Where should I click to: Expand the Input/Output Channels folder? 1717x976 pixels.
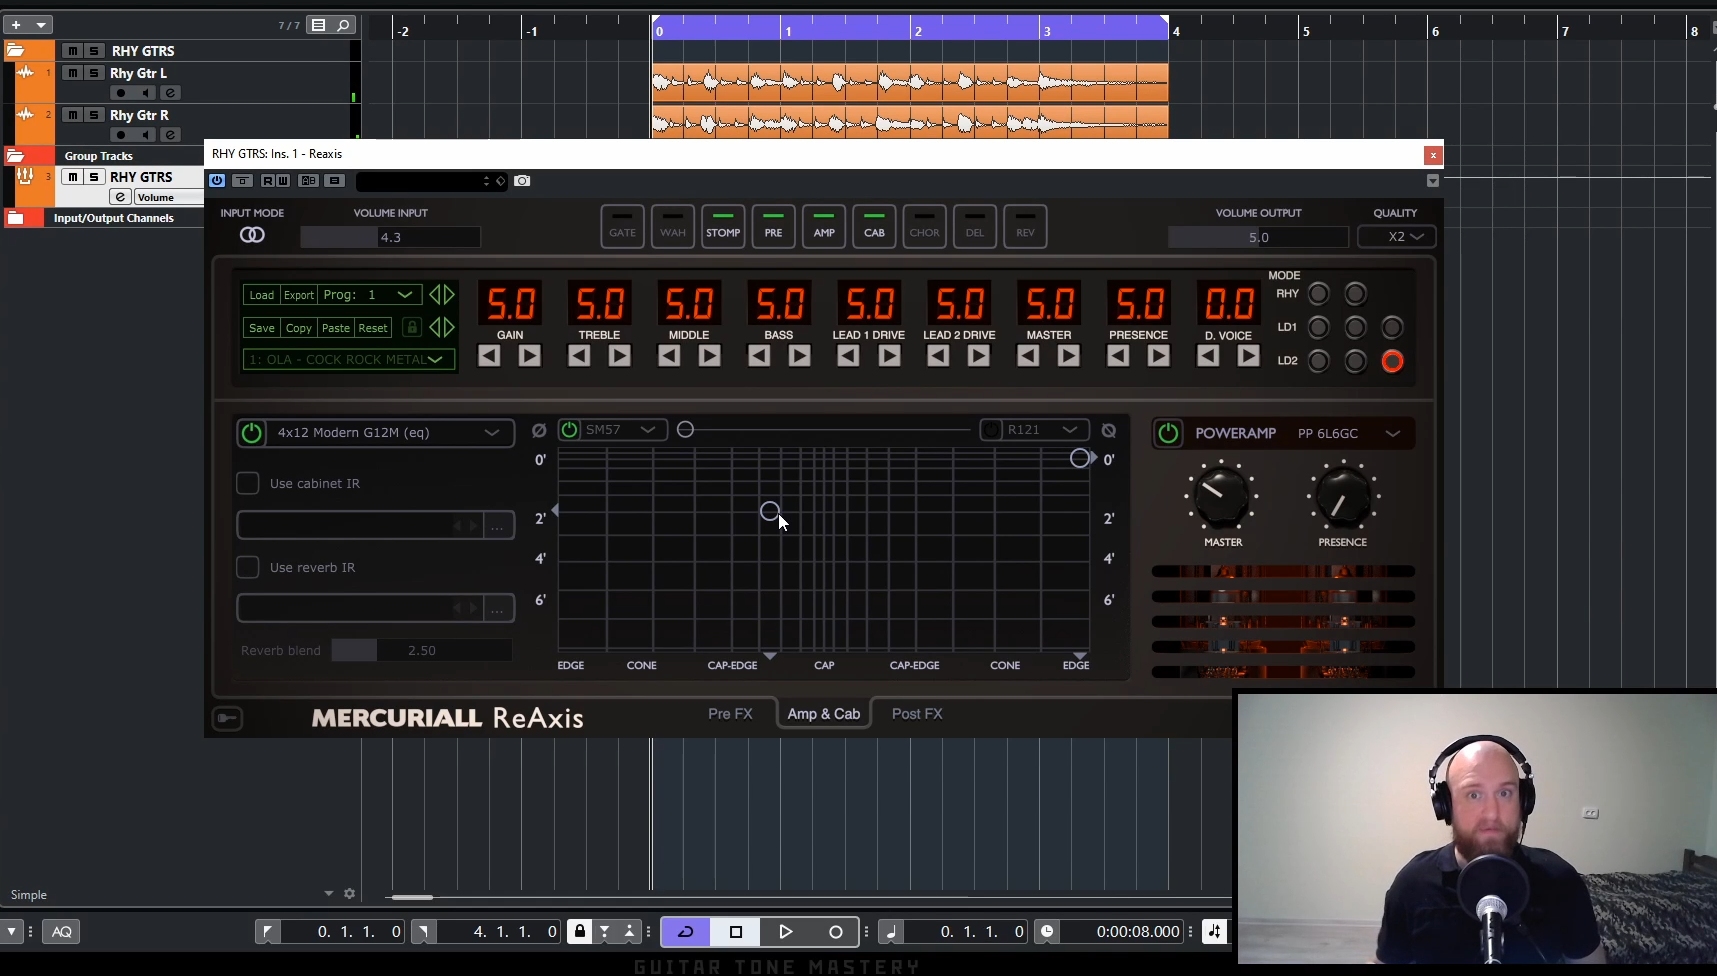pyautogui.click(x=15, y=218)
